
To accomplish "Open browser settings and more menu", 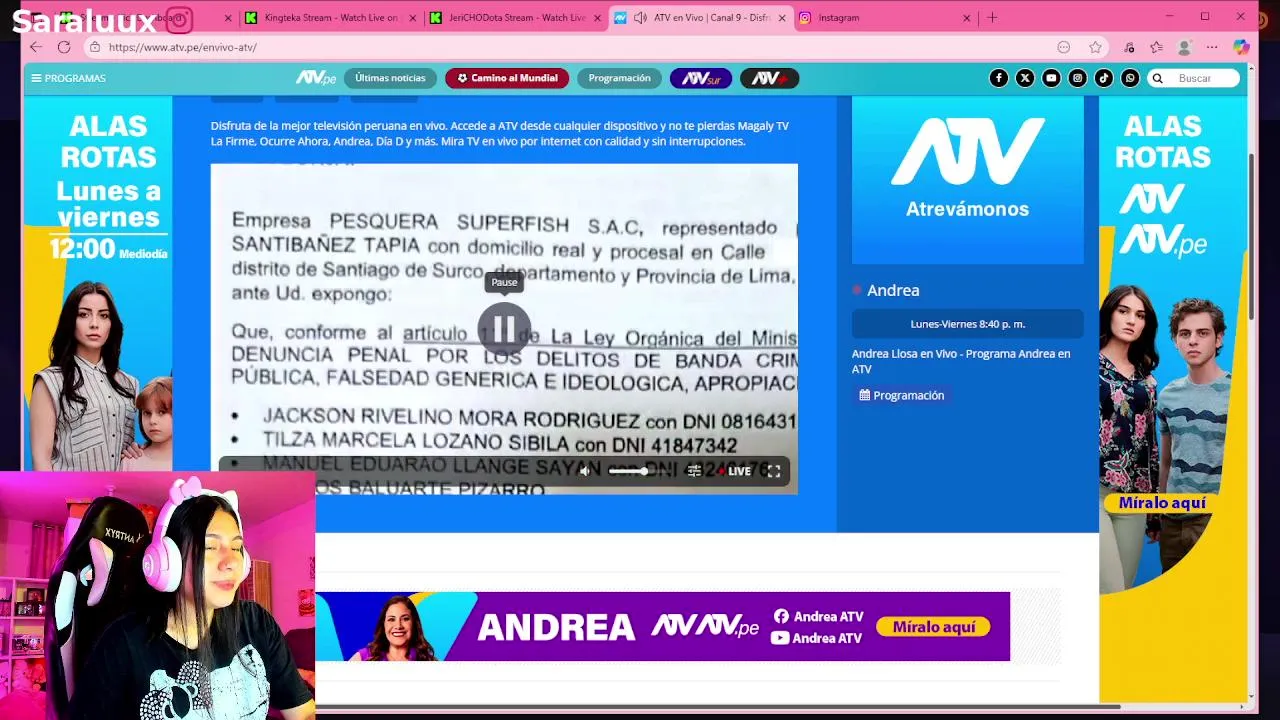I will click(x=1212, y=47).
